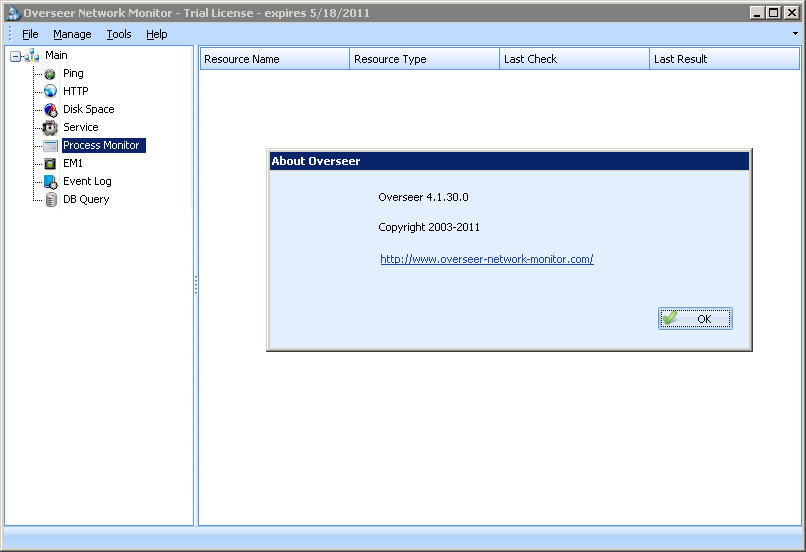Select the HTTP tree item
806x552 pixels.
(76, 91)
